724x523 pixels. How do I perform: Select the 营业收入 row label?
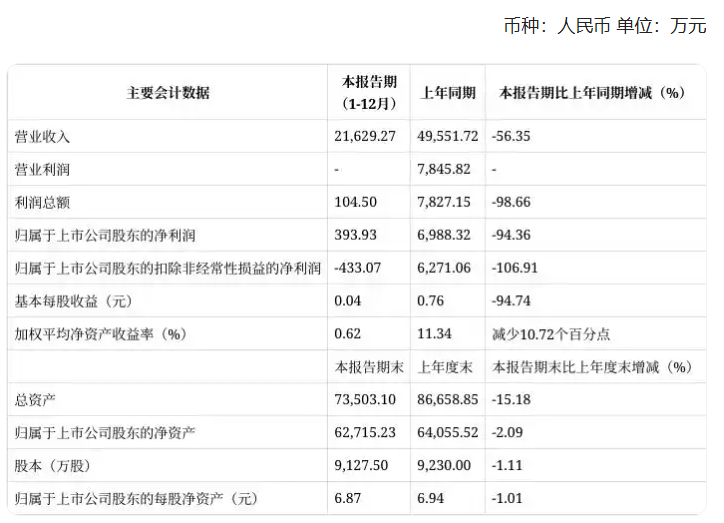(x=43, y=136)
